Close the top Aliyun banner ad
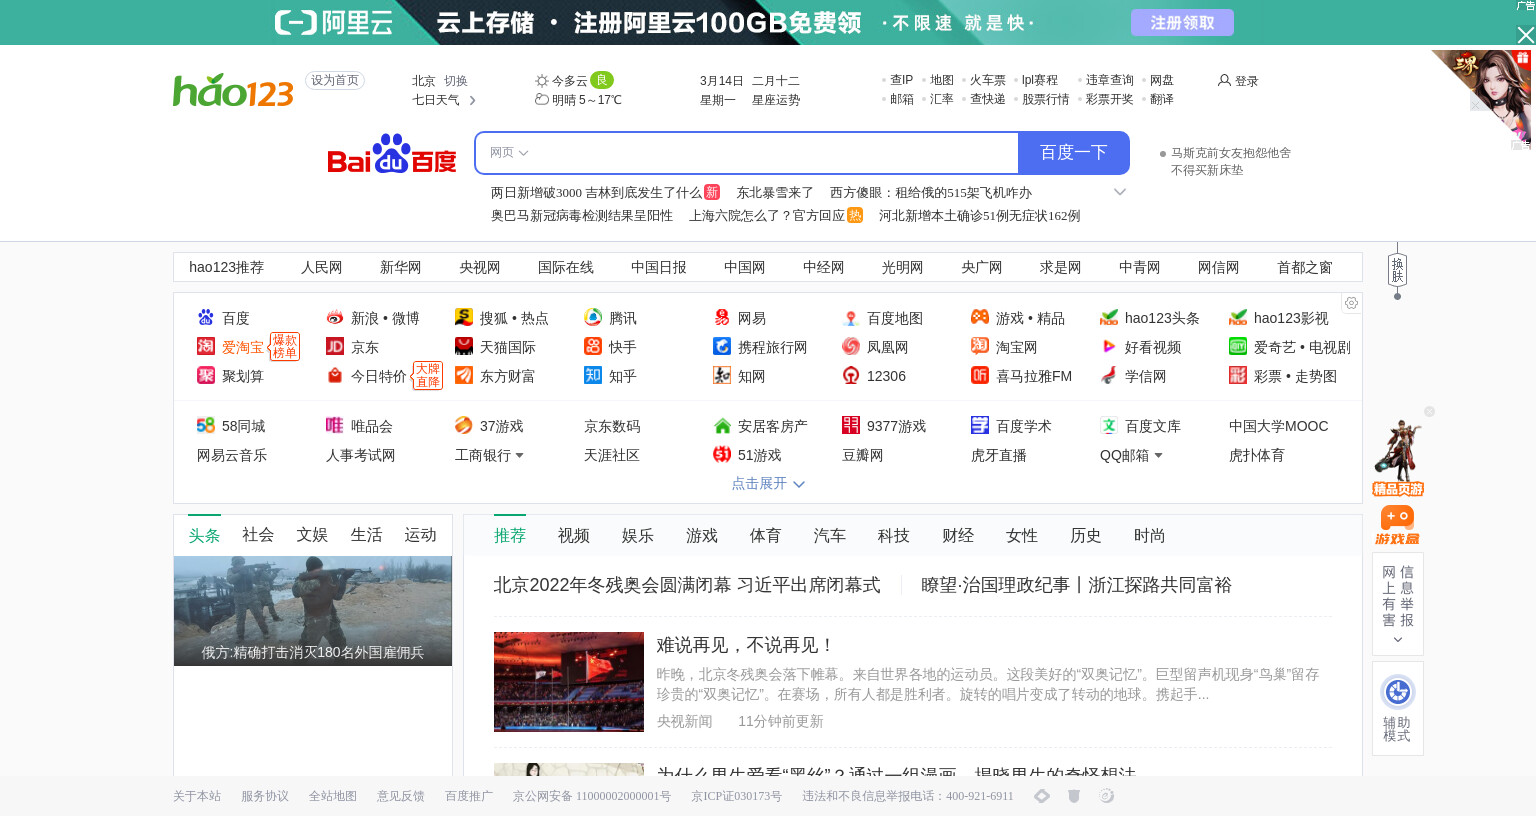Viewport: 1536px width, 816px height. coord(1525,35)
